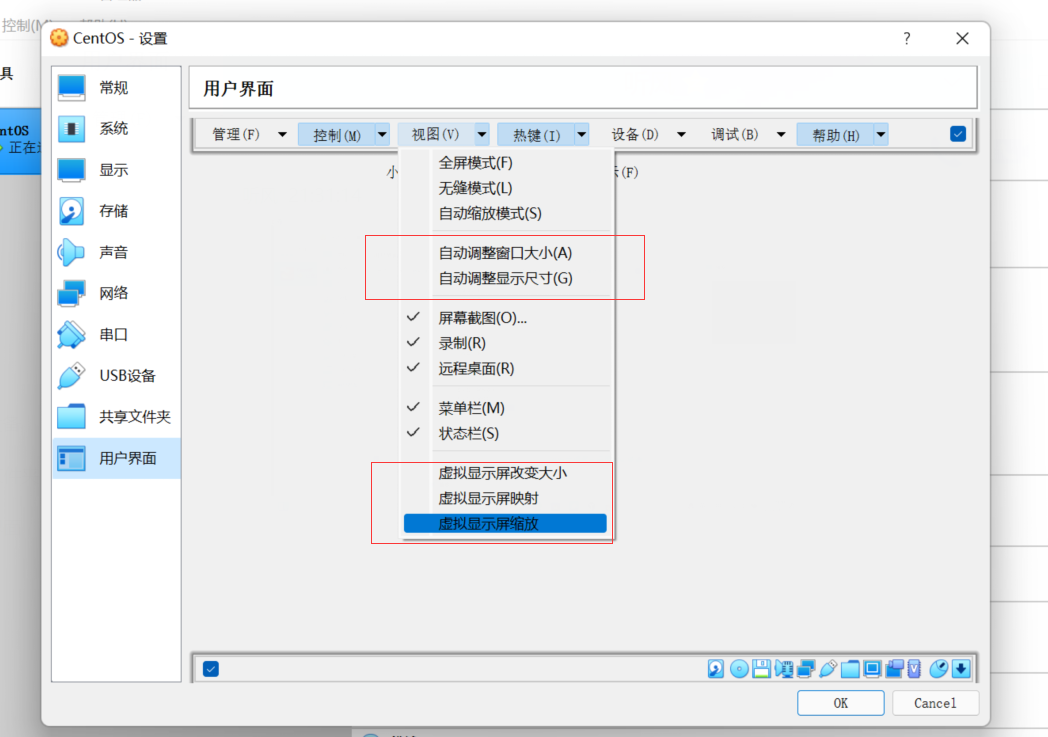This screenshot has width=1048, height=737.
Task: Select highlighted 虚拟显示屏缩放 menu entry
Action: tap(505, 524)
